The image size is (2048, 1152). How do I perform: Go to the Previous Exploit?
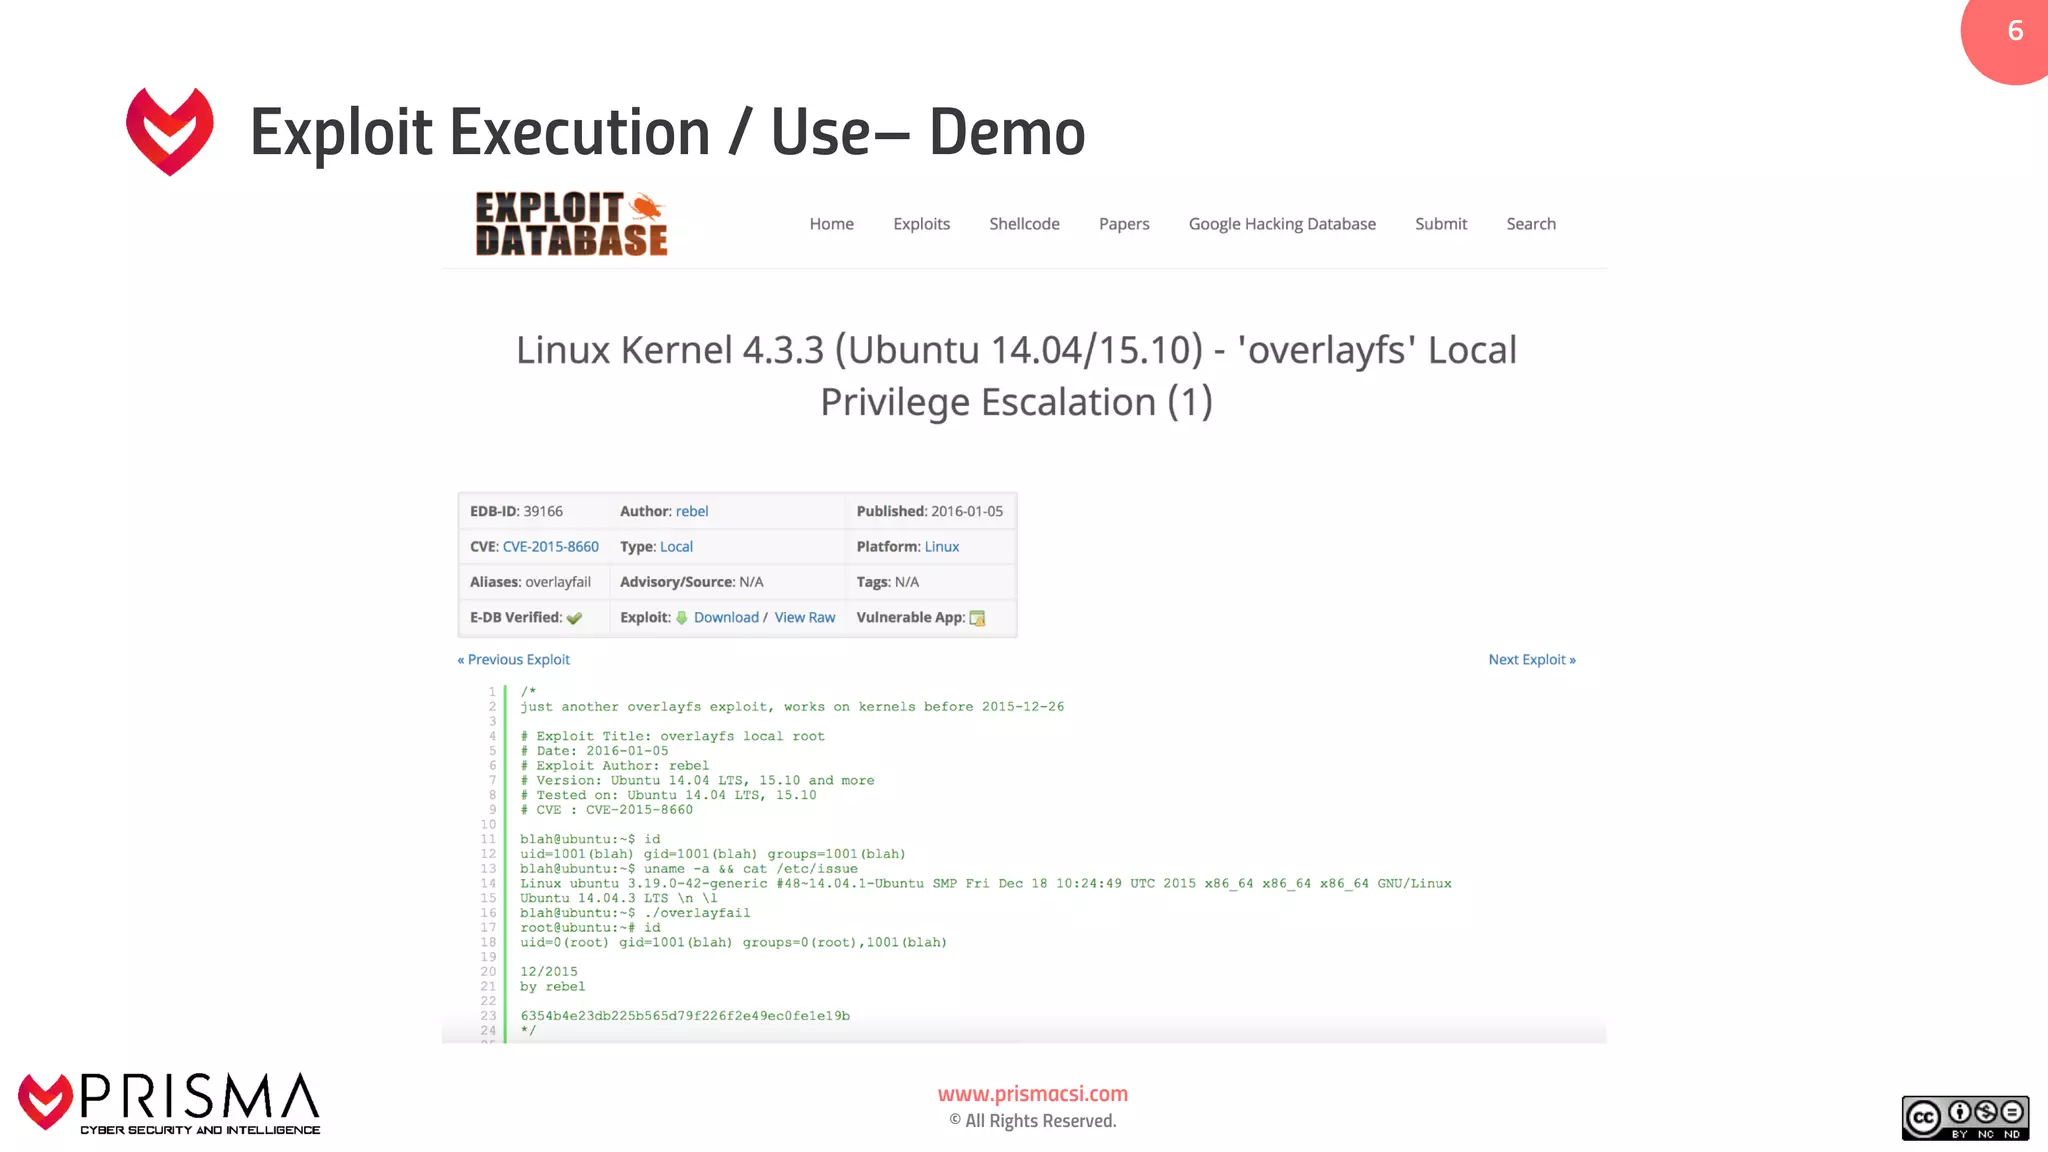pyautogui.click(x=514, y=660)
